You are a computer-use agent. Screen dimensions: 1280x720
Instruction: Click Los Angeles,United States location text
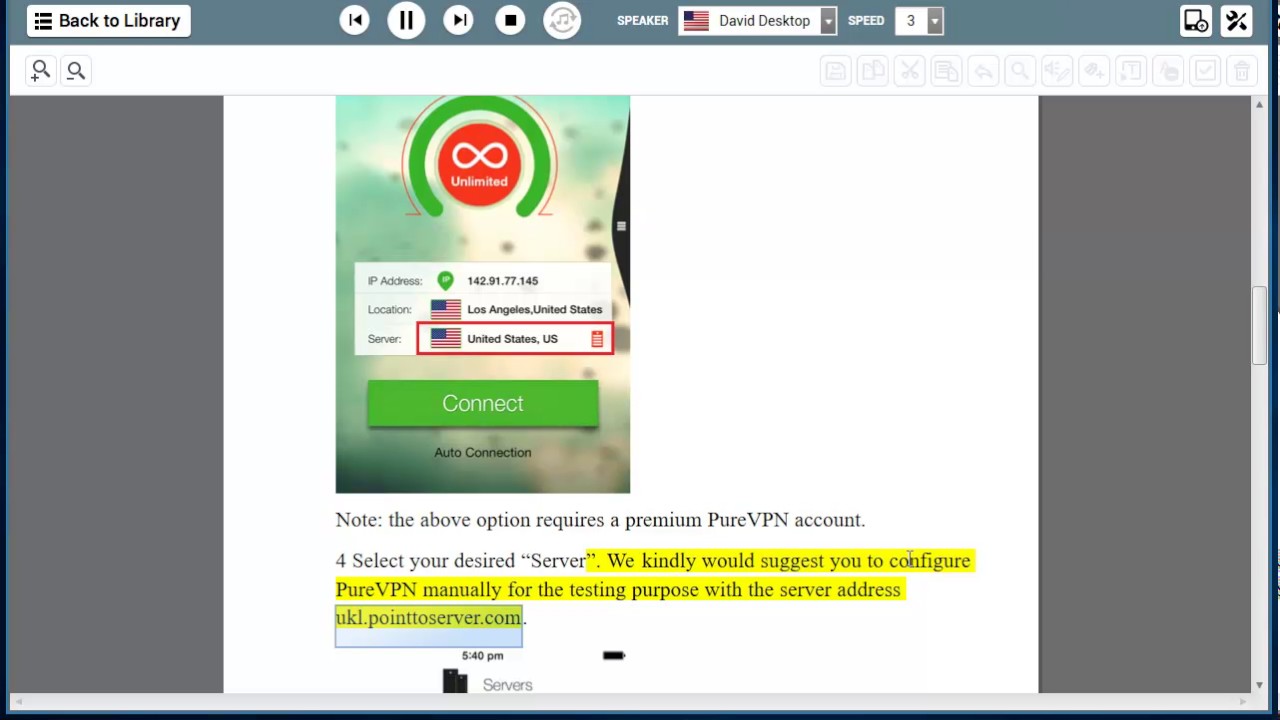click(x=534, y=310)
